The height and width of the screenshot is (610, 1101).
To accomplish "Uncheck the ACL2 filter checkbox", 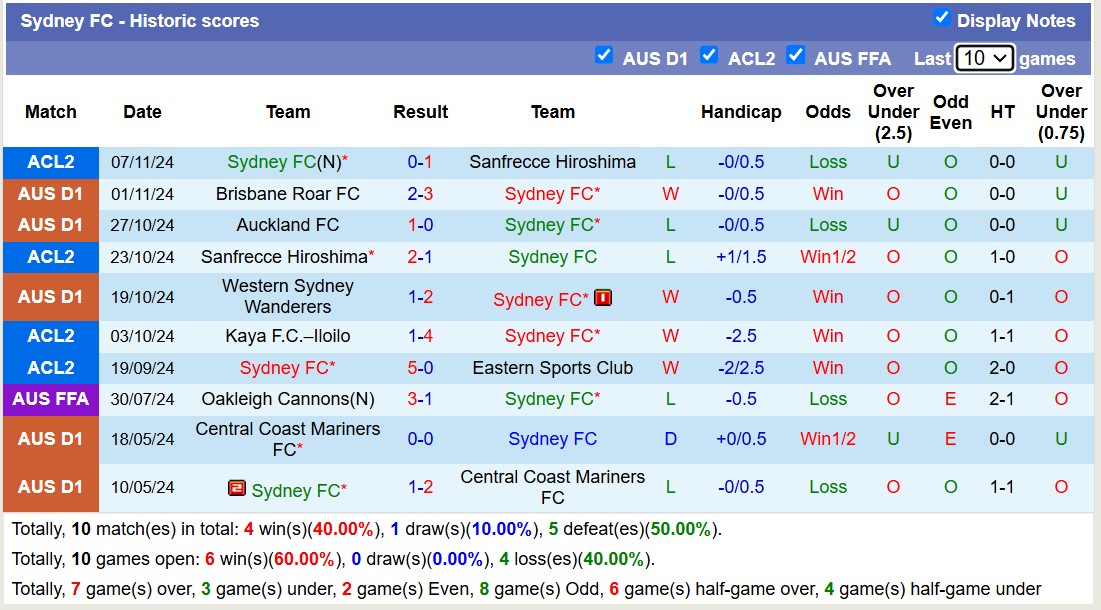I will coord(709,56).
